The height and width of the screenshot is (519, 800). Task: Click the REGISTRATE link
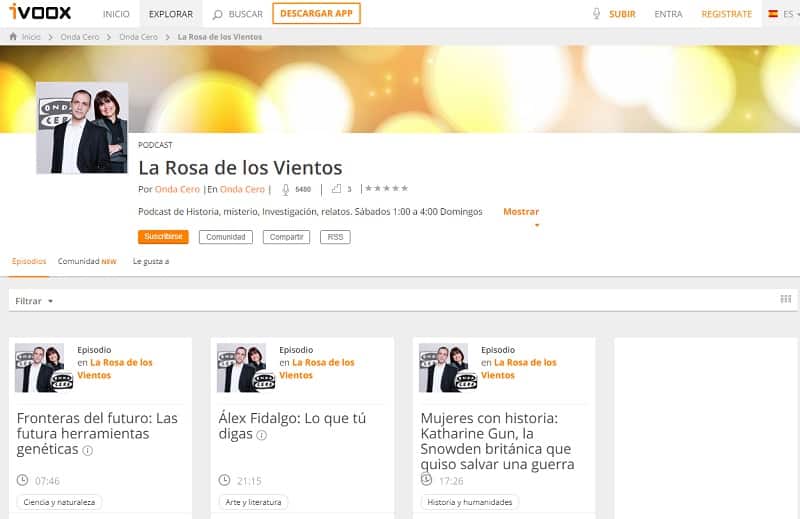(x=727, y=14)
